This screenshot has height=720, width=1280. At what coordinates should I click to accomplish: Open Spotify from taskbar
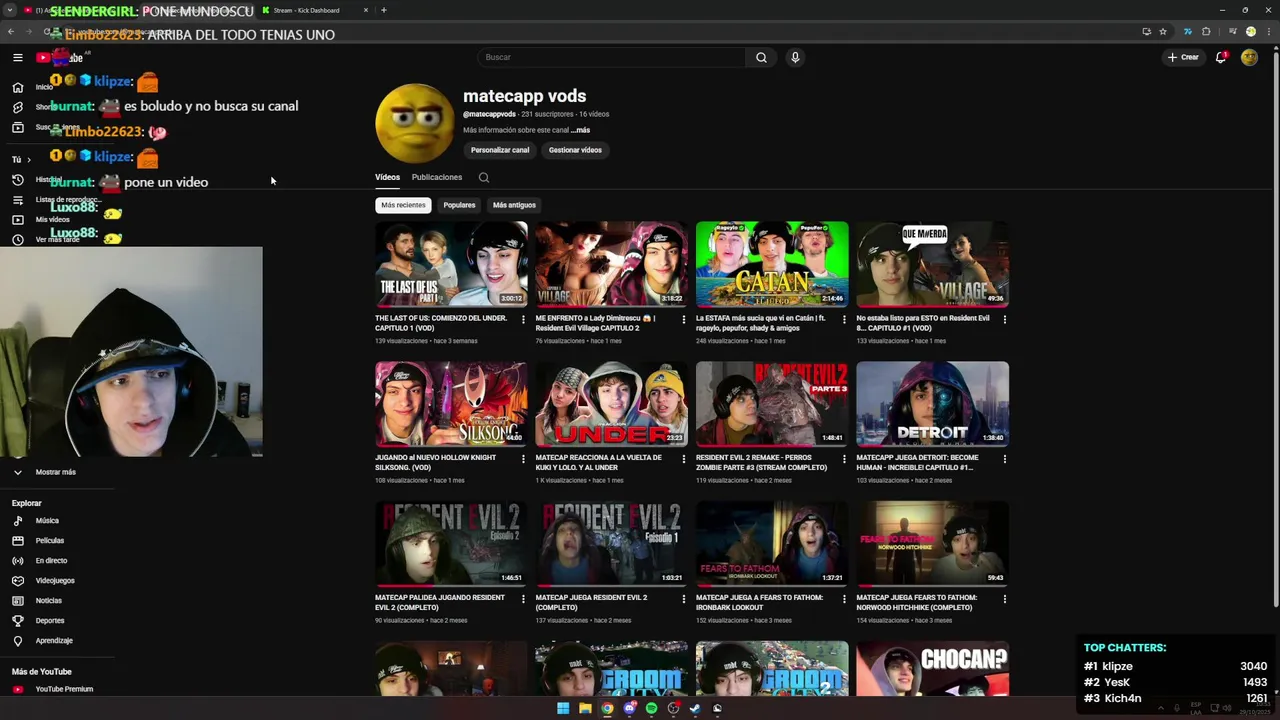(651, 708)
